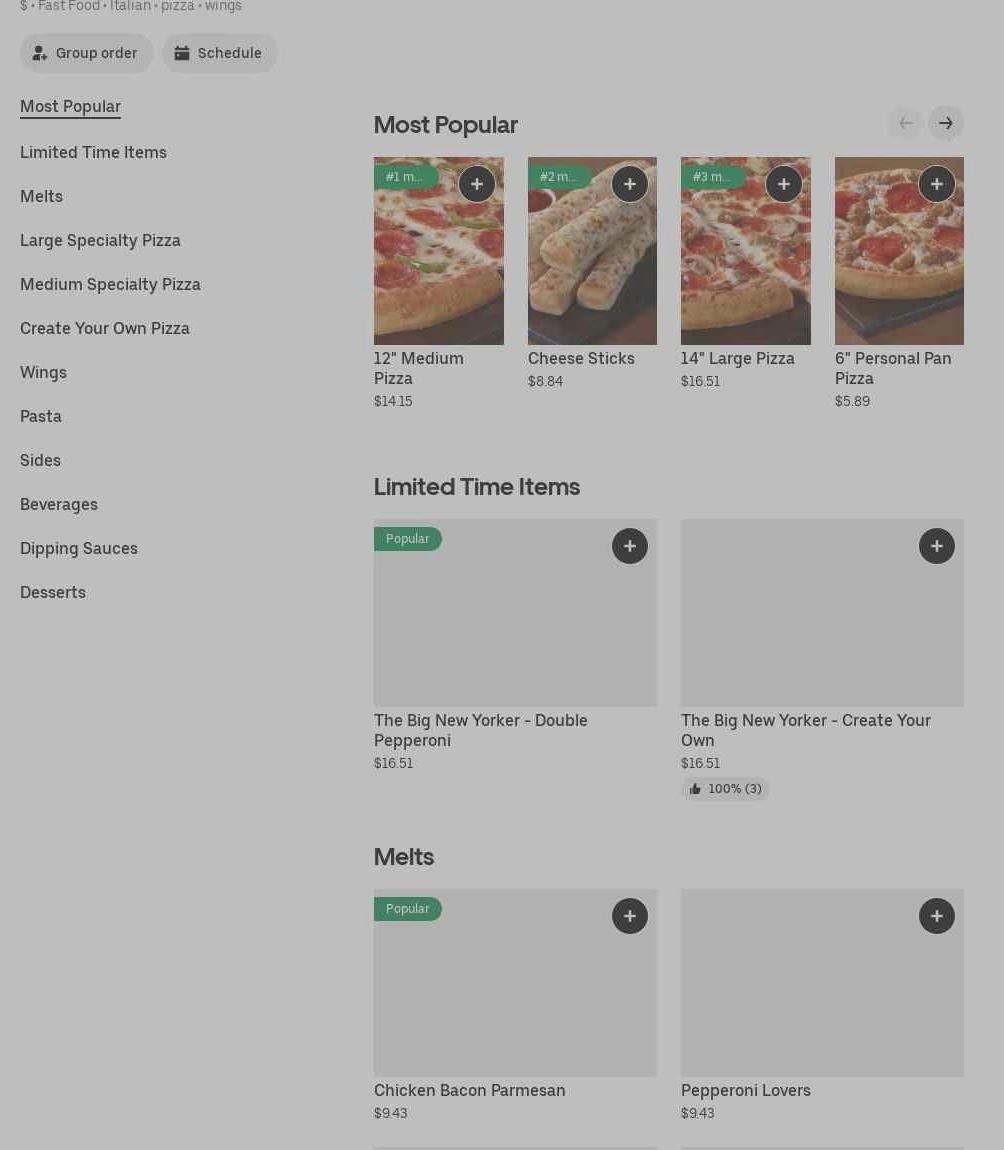Add Cheese Sticks with plus icon
Viewport: 1004px width, 1150px height.
point(629,184)
